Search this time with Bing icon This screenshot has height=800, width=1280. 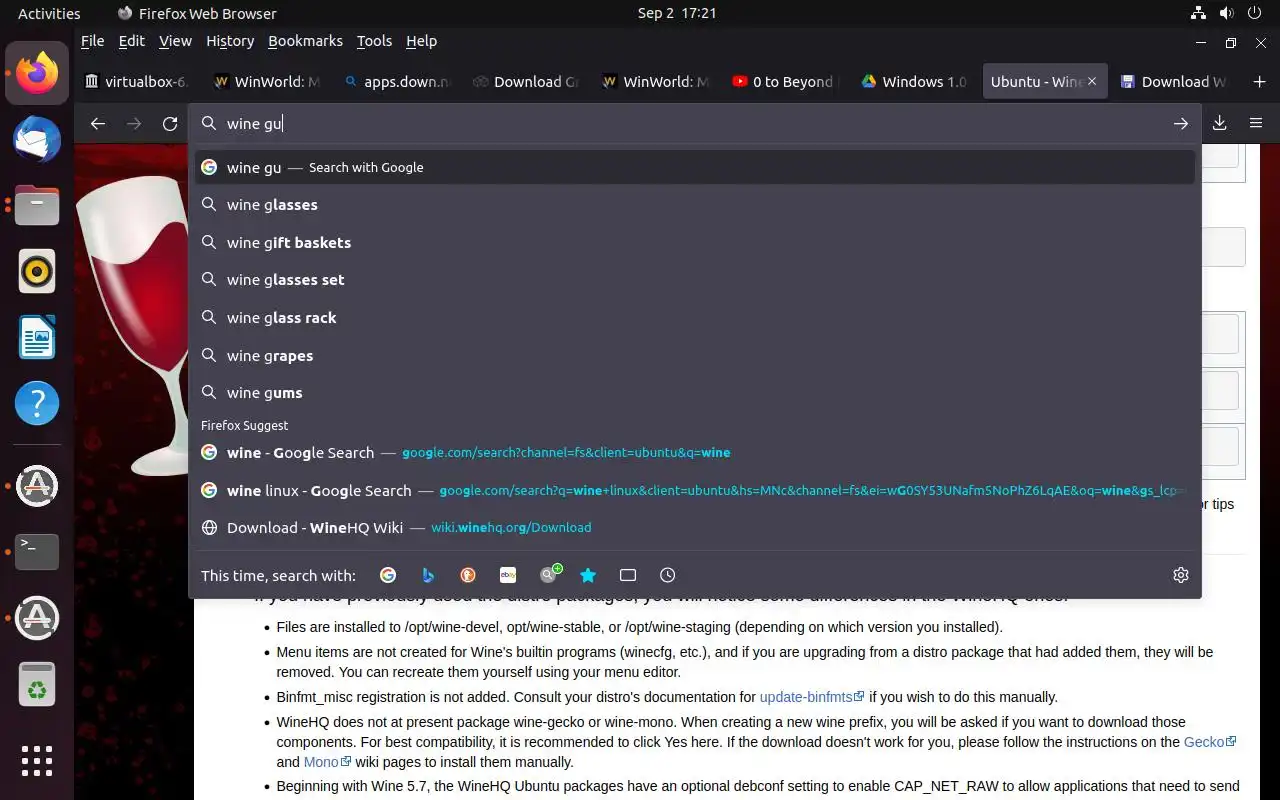click(428, 575)
